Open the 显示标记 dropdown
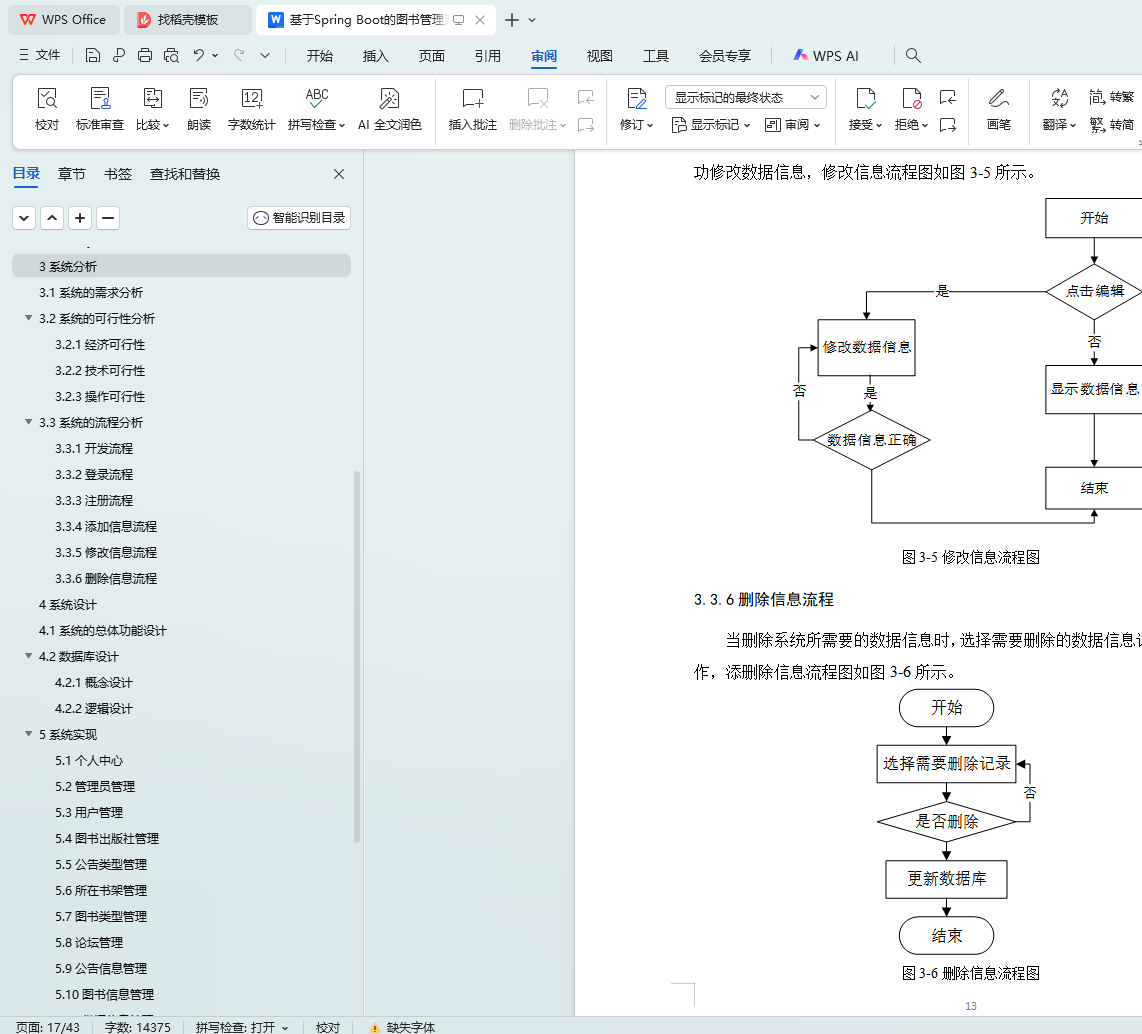1142x1034 pixels. tap(711, 125)
